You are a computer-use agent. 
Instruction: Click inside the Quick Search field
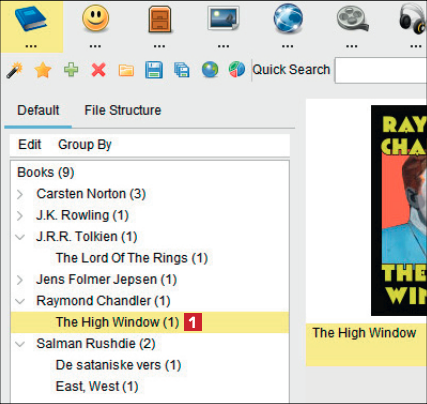pos(381,70)
